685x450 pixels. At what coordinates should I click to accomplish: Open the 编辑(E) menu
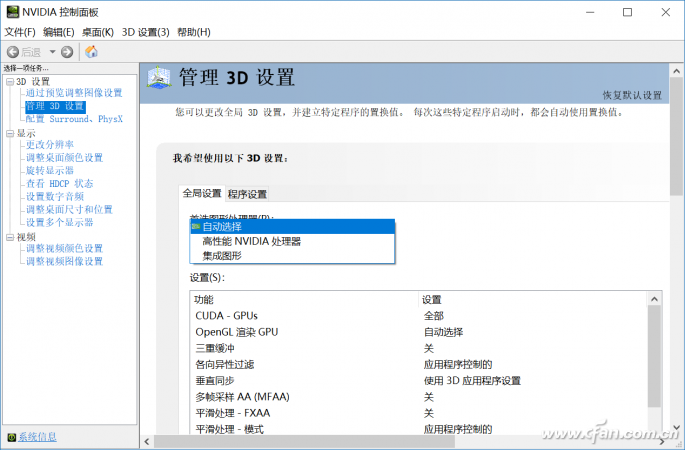point(59,32)
